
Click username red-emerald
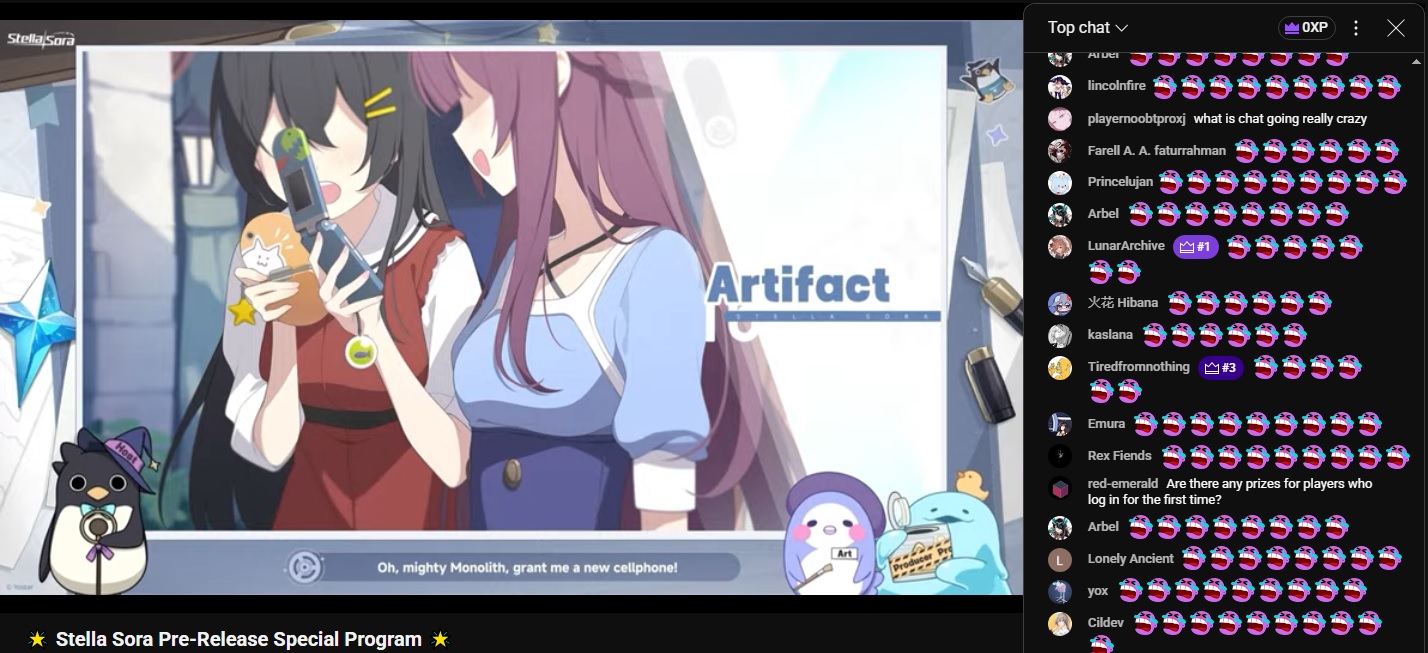click(x=1123, y=484)
